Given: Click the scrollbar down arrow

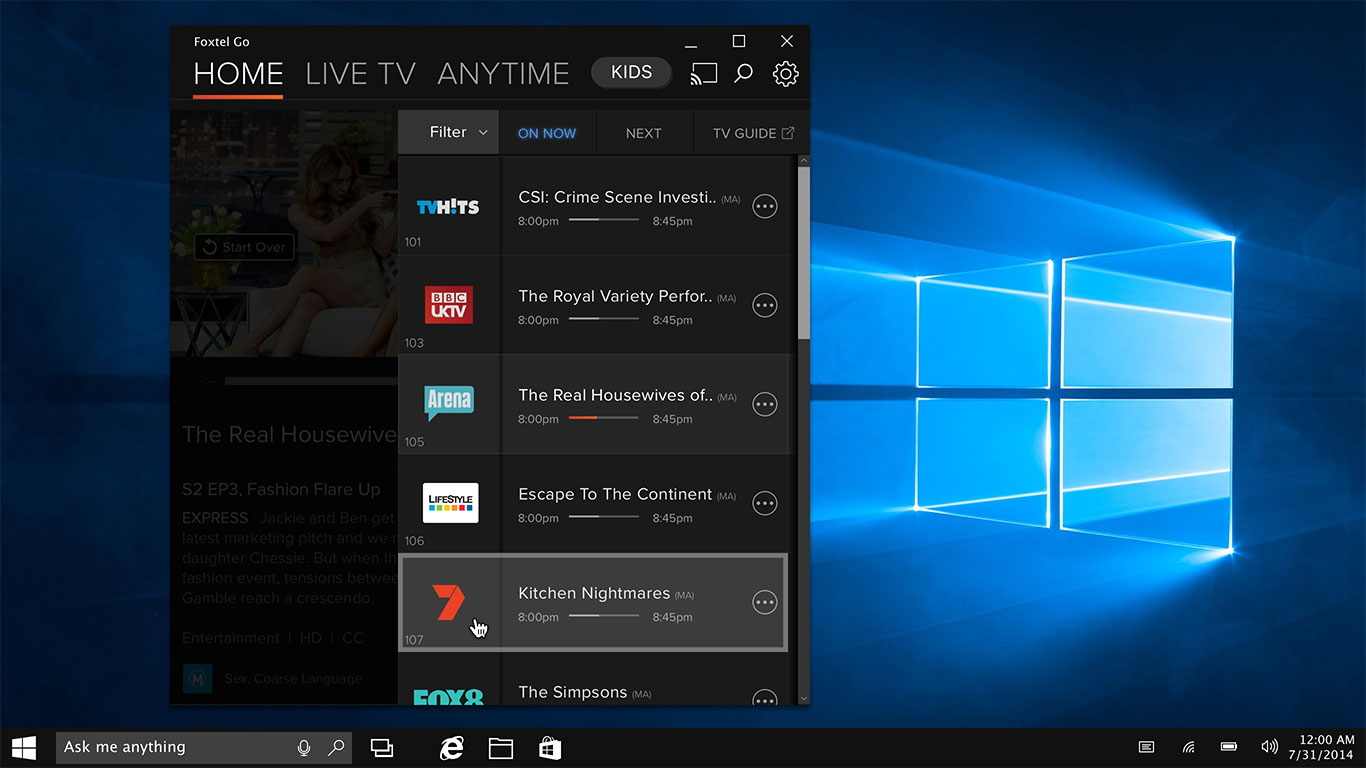Looking at the screenshot, I should click(803, 698).
